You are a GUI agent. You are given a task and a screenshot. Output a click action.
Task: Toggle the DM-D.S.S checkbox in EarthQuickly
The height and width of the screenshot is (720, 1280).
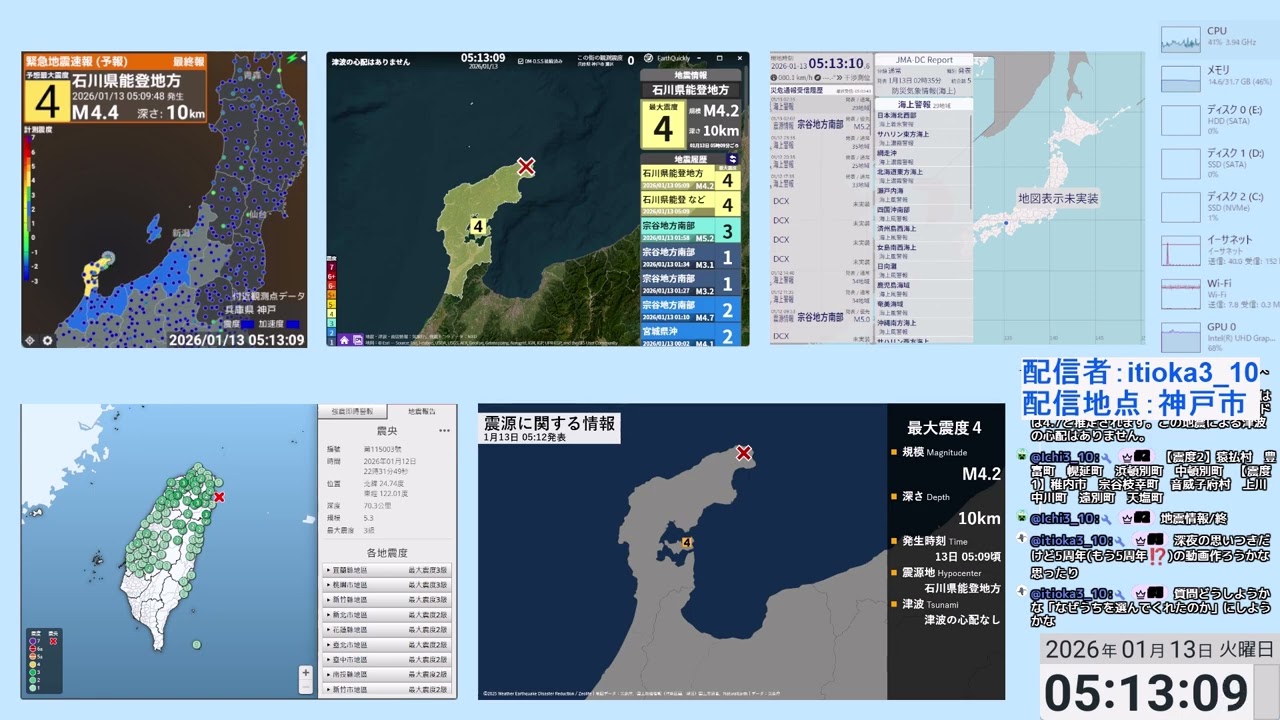tap(523, 61)
